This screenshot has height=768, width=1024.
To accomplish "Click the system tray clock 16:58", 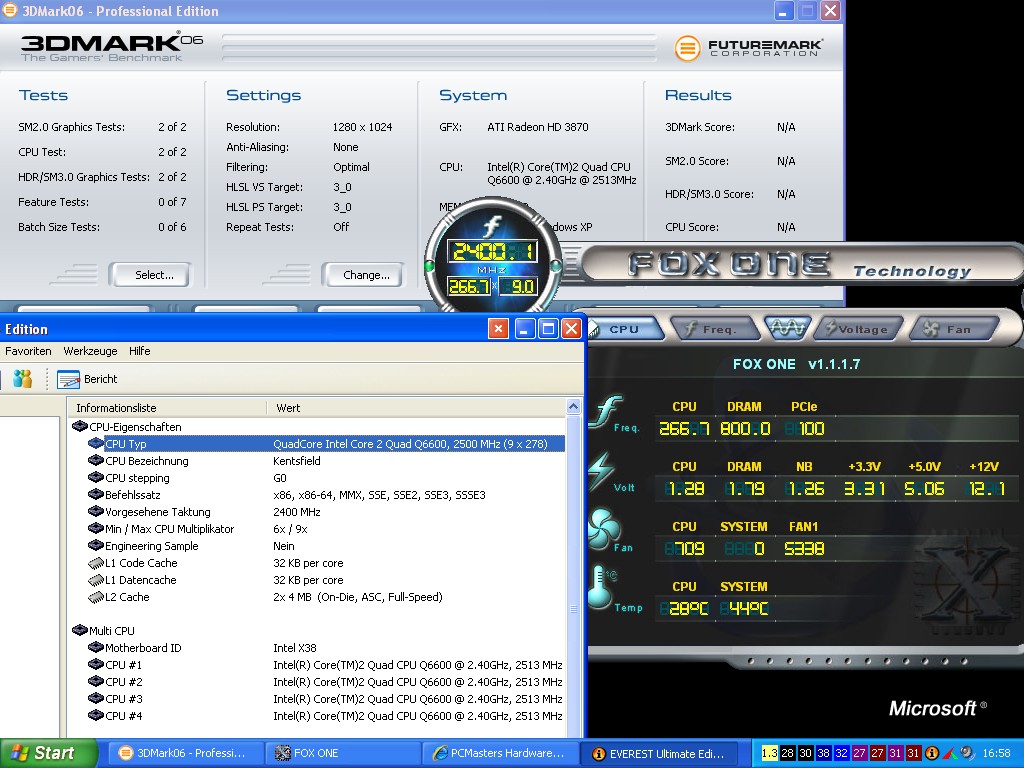I will (996, 753).
